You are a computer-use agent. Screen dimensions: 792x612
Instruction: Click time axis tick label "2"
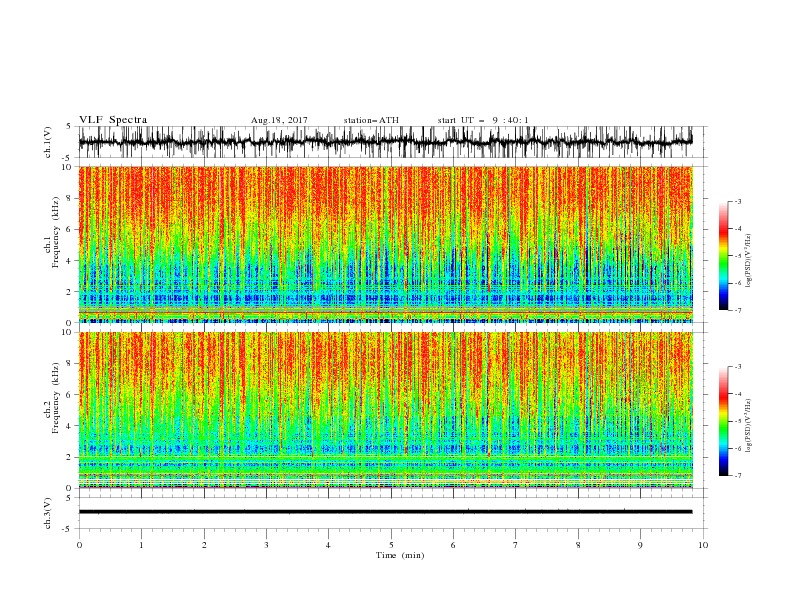coord(204,545)
